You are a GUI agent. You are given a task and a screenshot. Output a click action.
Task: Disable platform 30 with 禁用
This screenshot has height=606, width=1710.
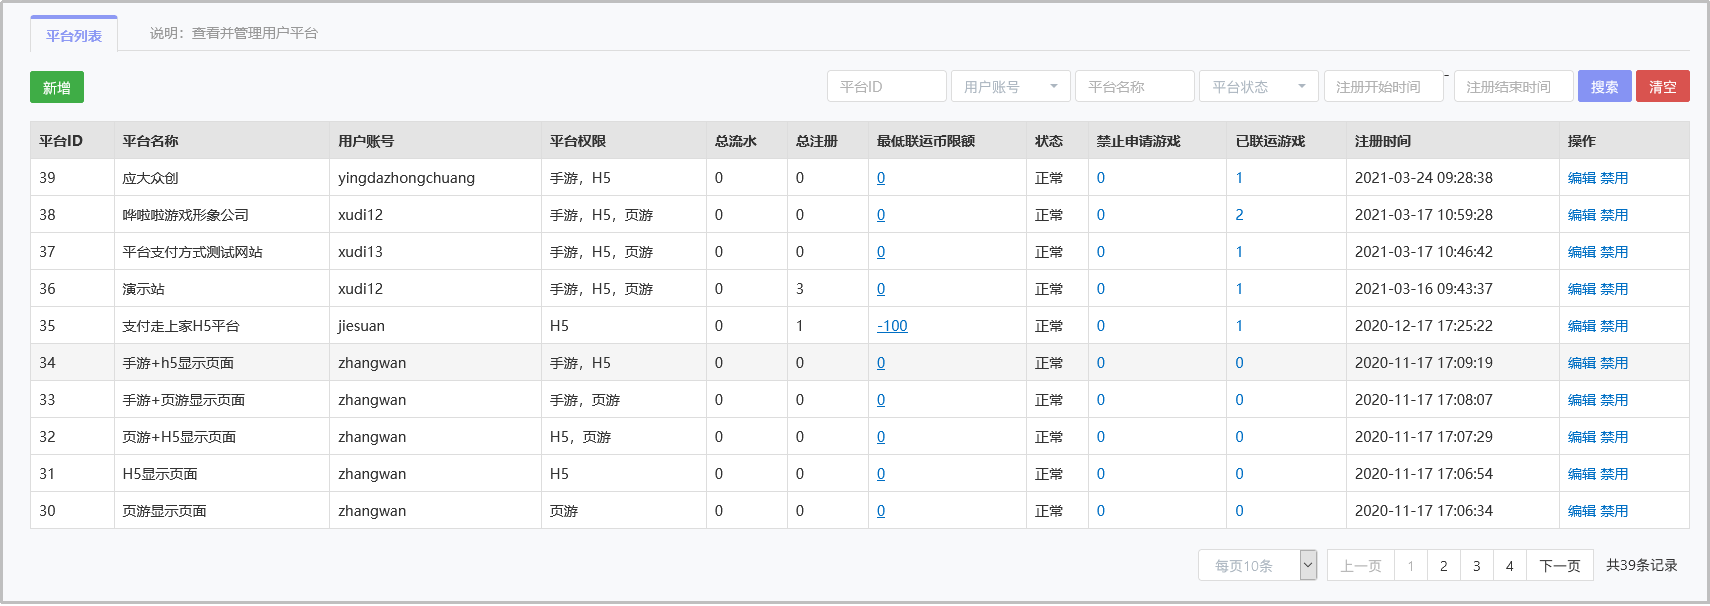pyautogui.click(x=1613, y=511)
